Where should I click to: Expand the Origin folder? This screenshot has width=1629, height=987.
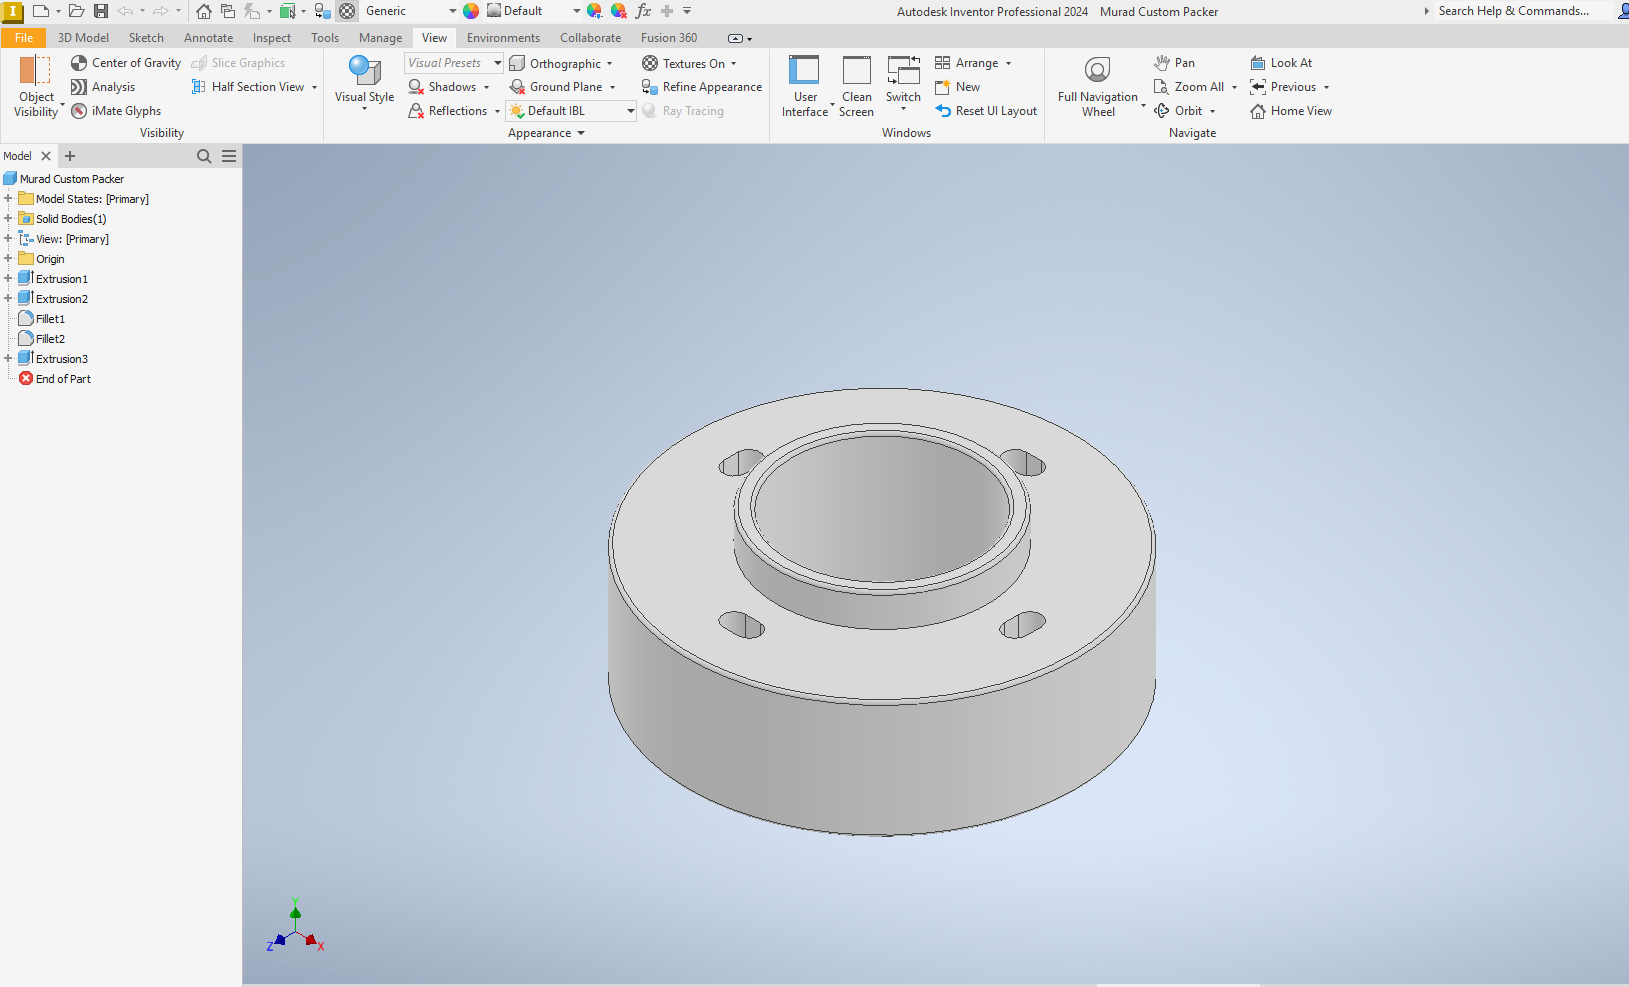point(8,259)
